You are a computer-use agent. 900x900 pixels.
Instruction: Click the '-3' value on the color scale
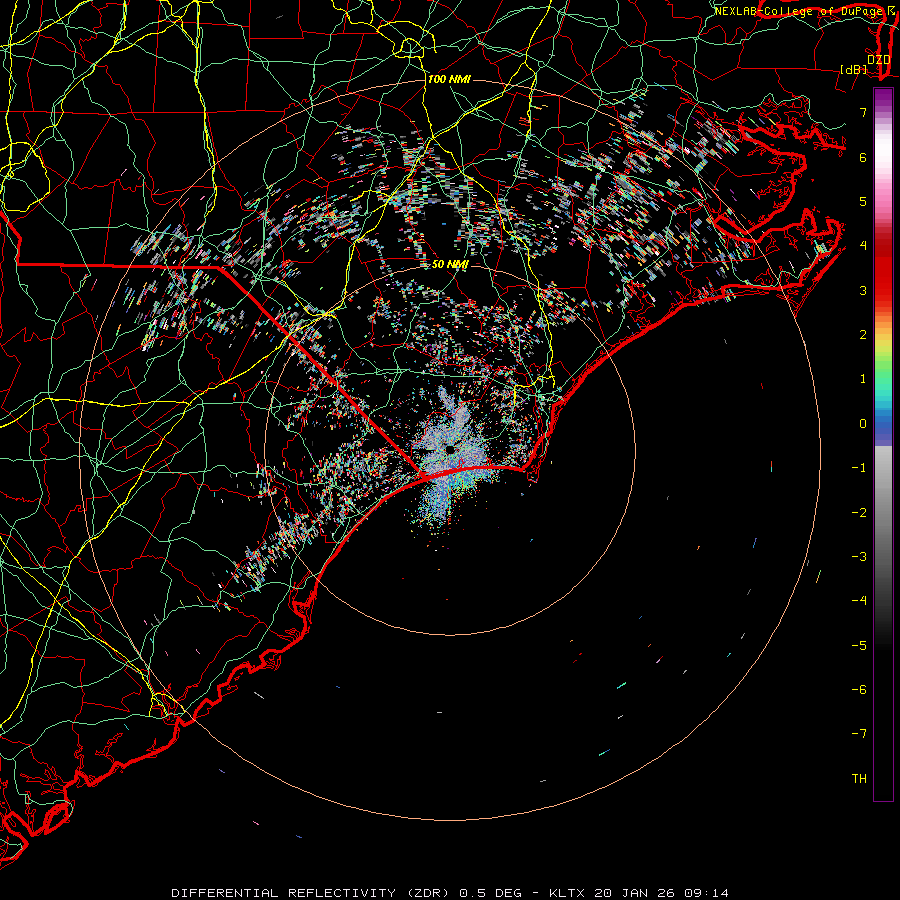click(859, 556)
